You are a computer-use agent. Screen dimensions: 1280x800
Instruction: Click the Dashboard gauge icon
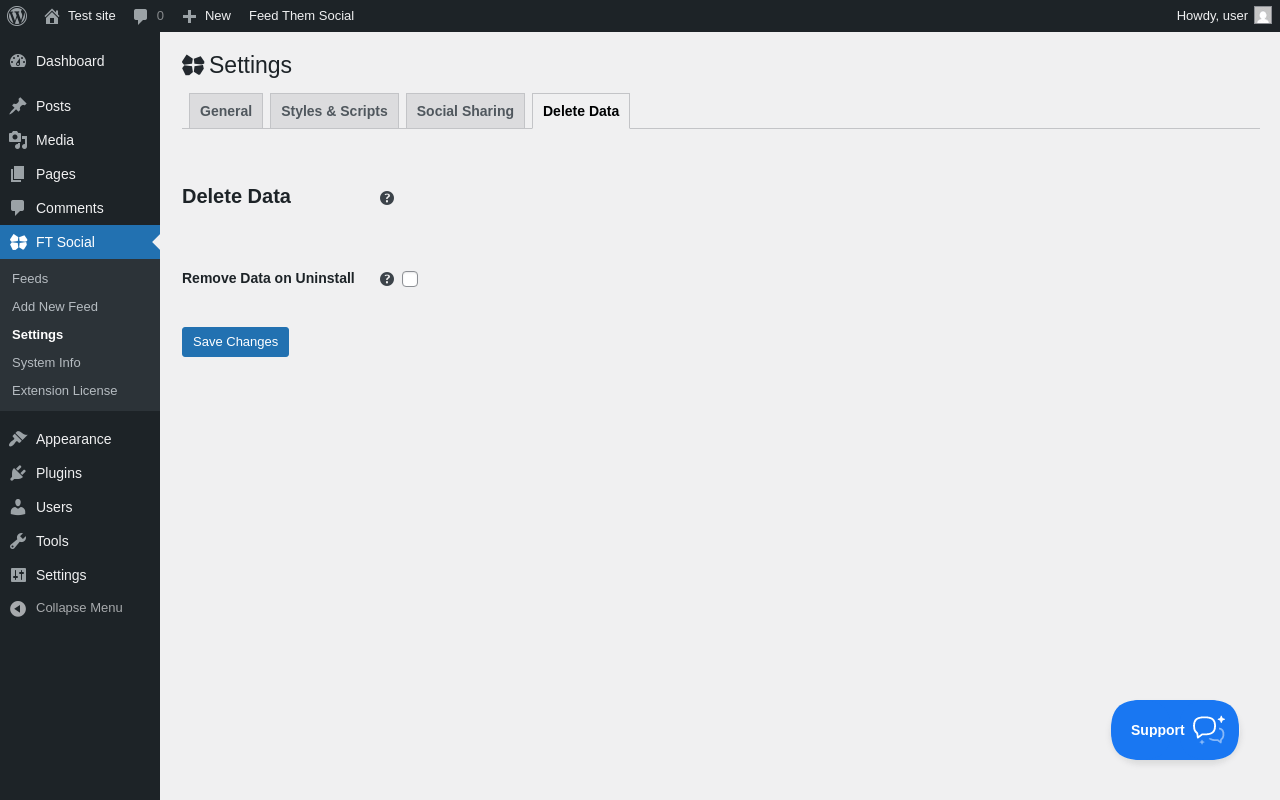pos(18,61)
